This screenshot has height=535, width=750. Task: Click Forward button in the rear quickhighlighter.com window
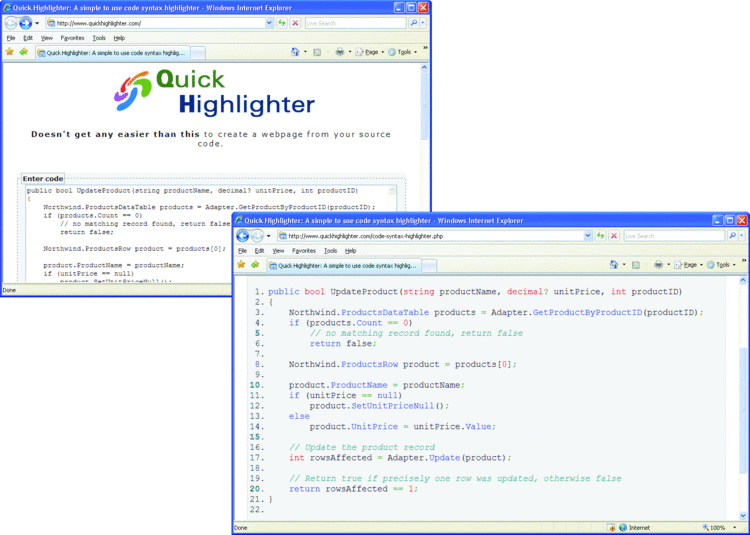(25, 23)
